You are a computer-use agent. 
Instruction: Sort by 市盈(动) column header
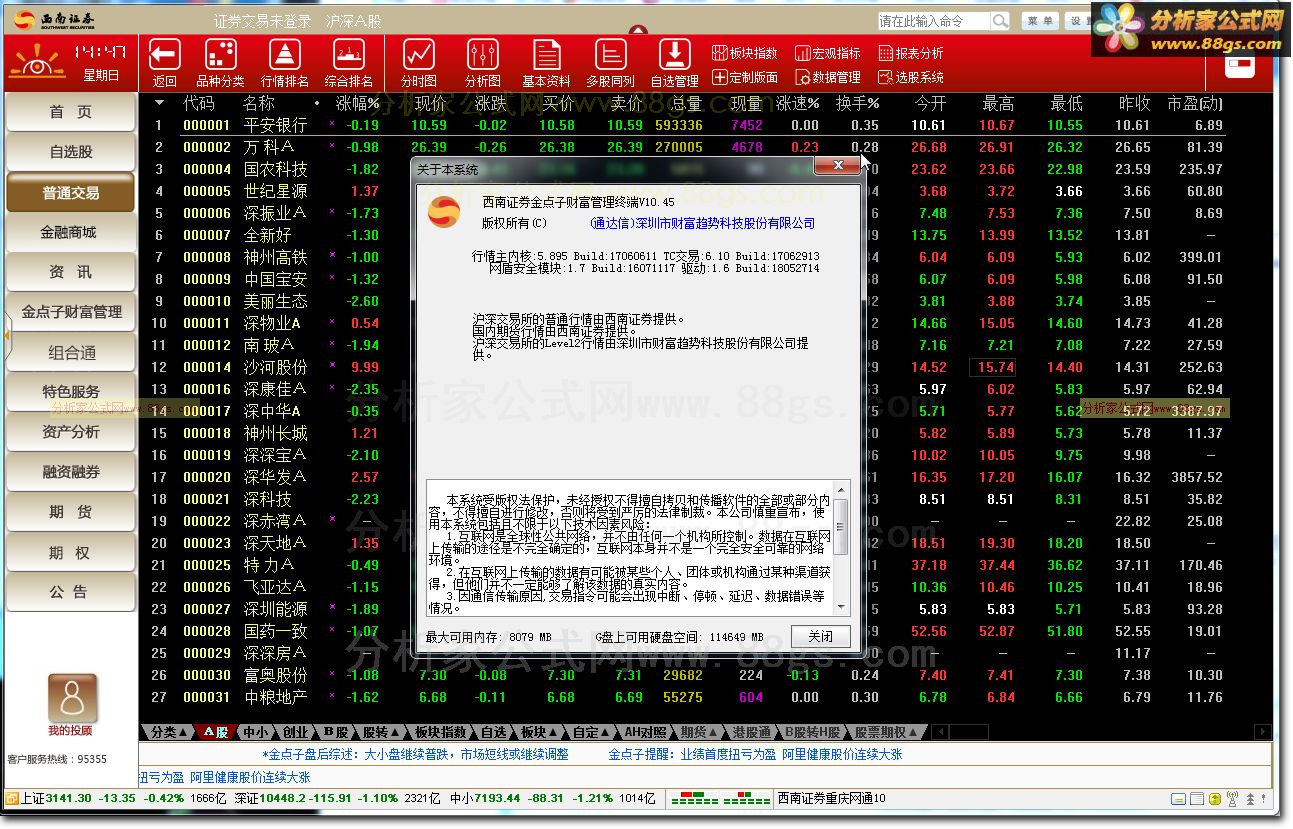(x=1195, y=103)
